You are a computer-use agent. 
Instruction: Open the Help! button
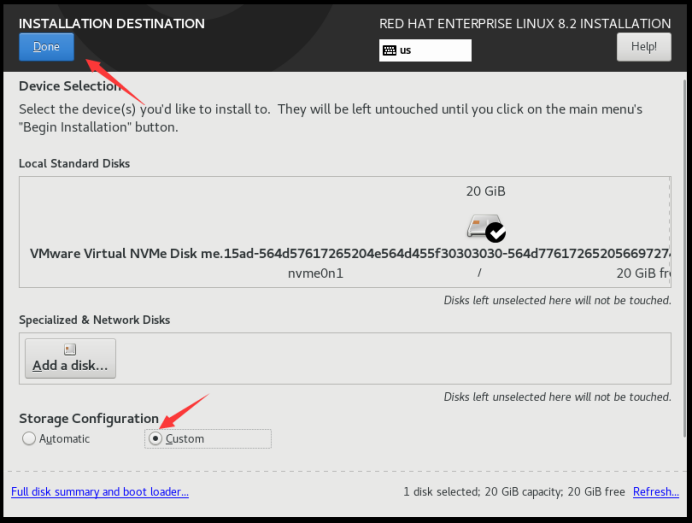(x=644, y=47)
